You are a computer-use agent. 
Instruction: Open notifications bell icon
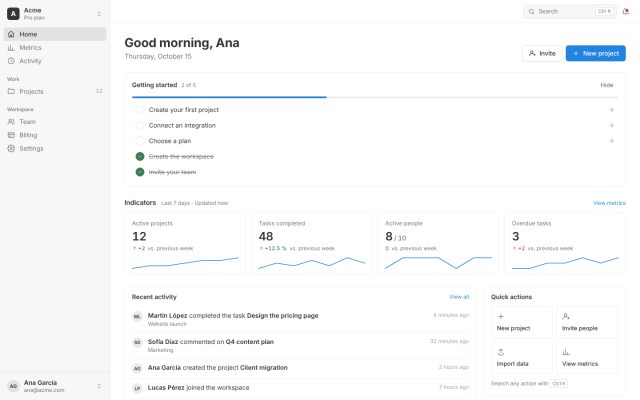(625, 11)
